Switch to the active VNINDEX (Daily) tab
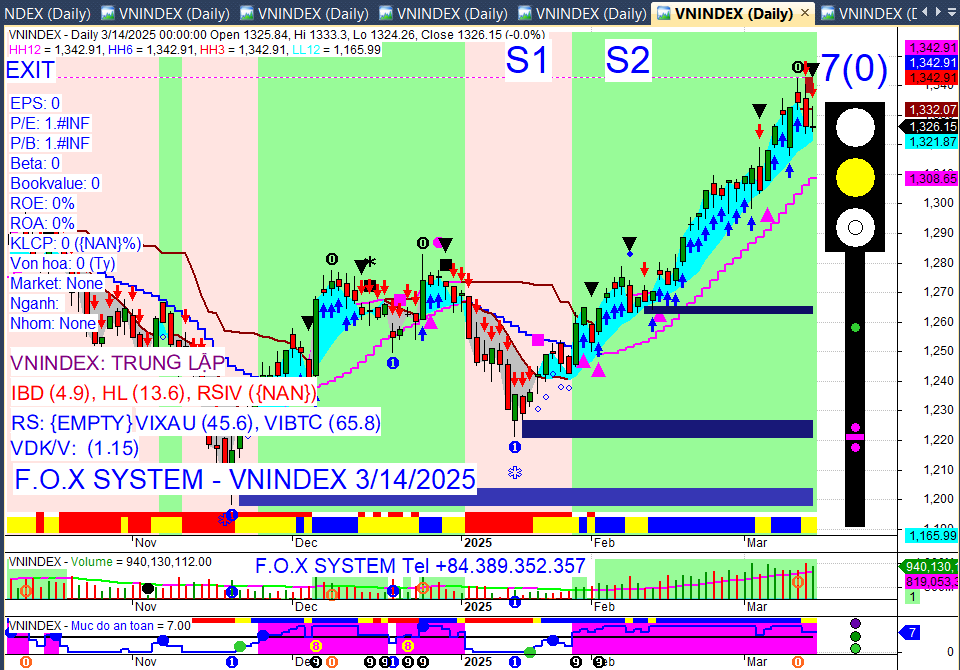960x670 pixels. point(733,13)
